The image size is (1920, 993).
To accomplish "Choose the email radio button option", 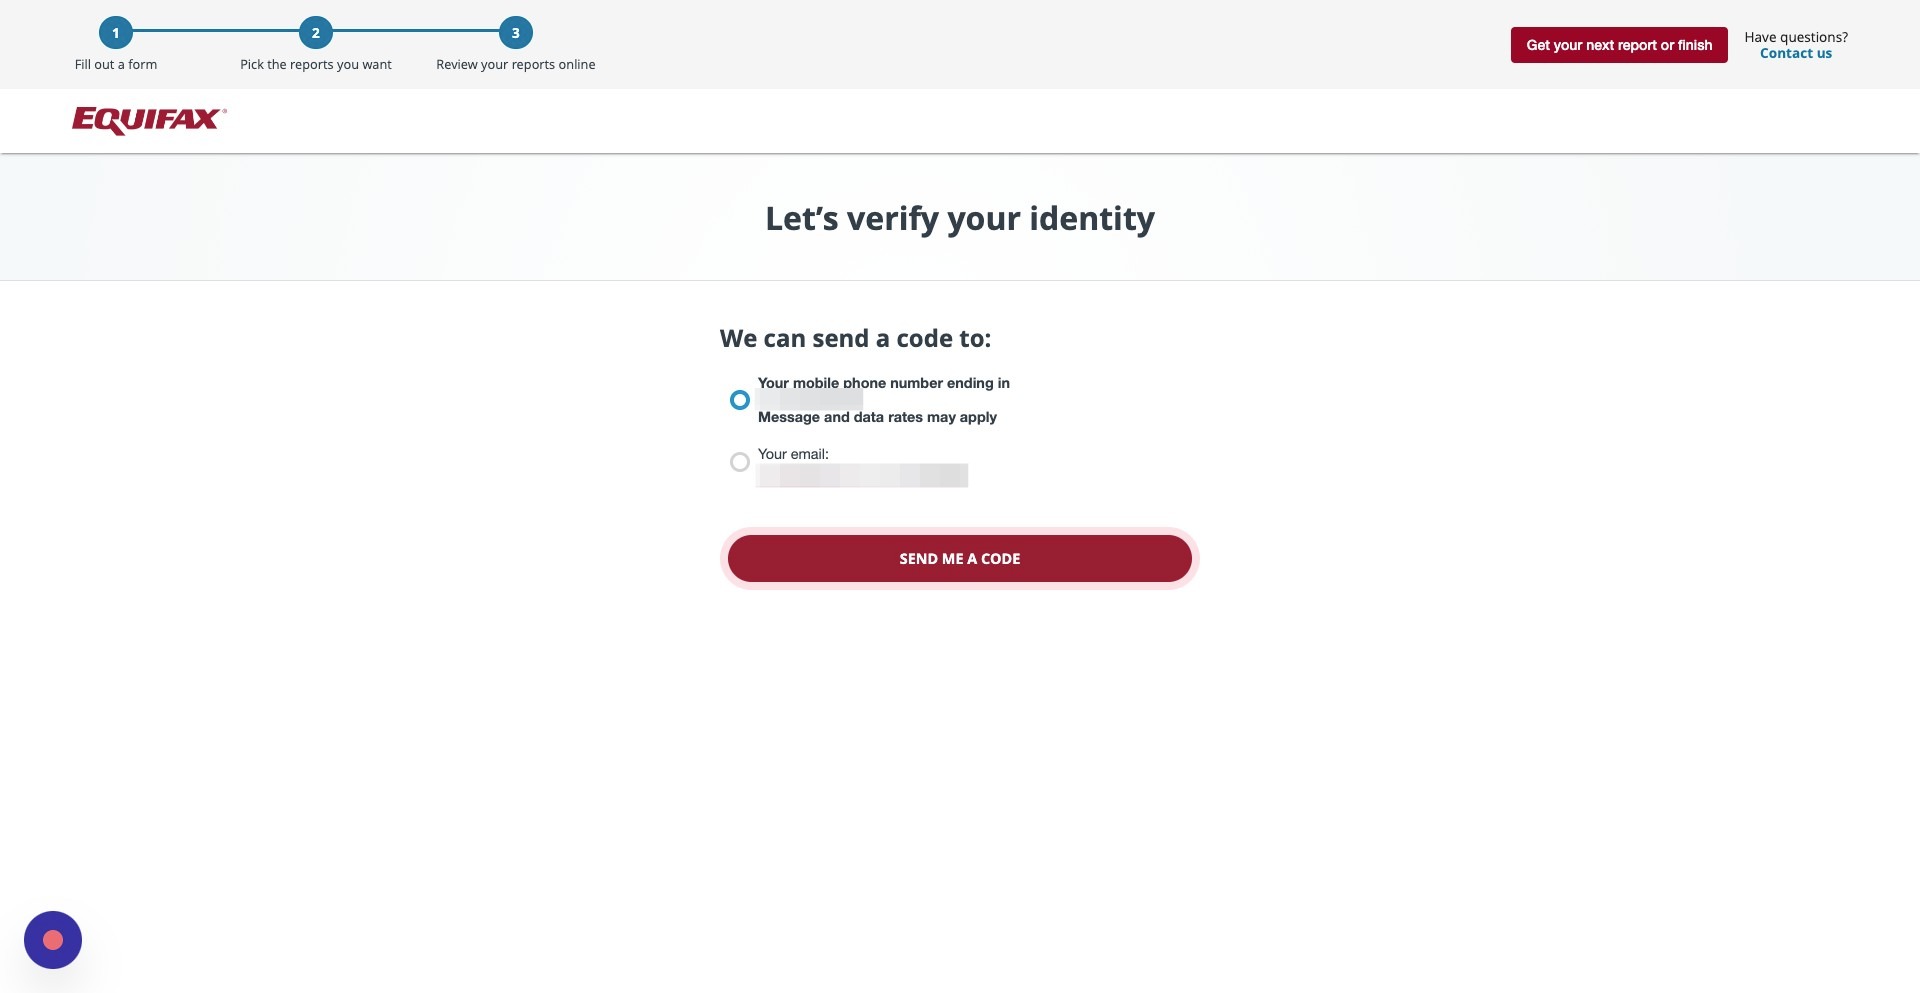I will [740, 462].
